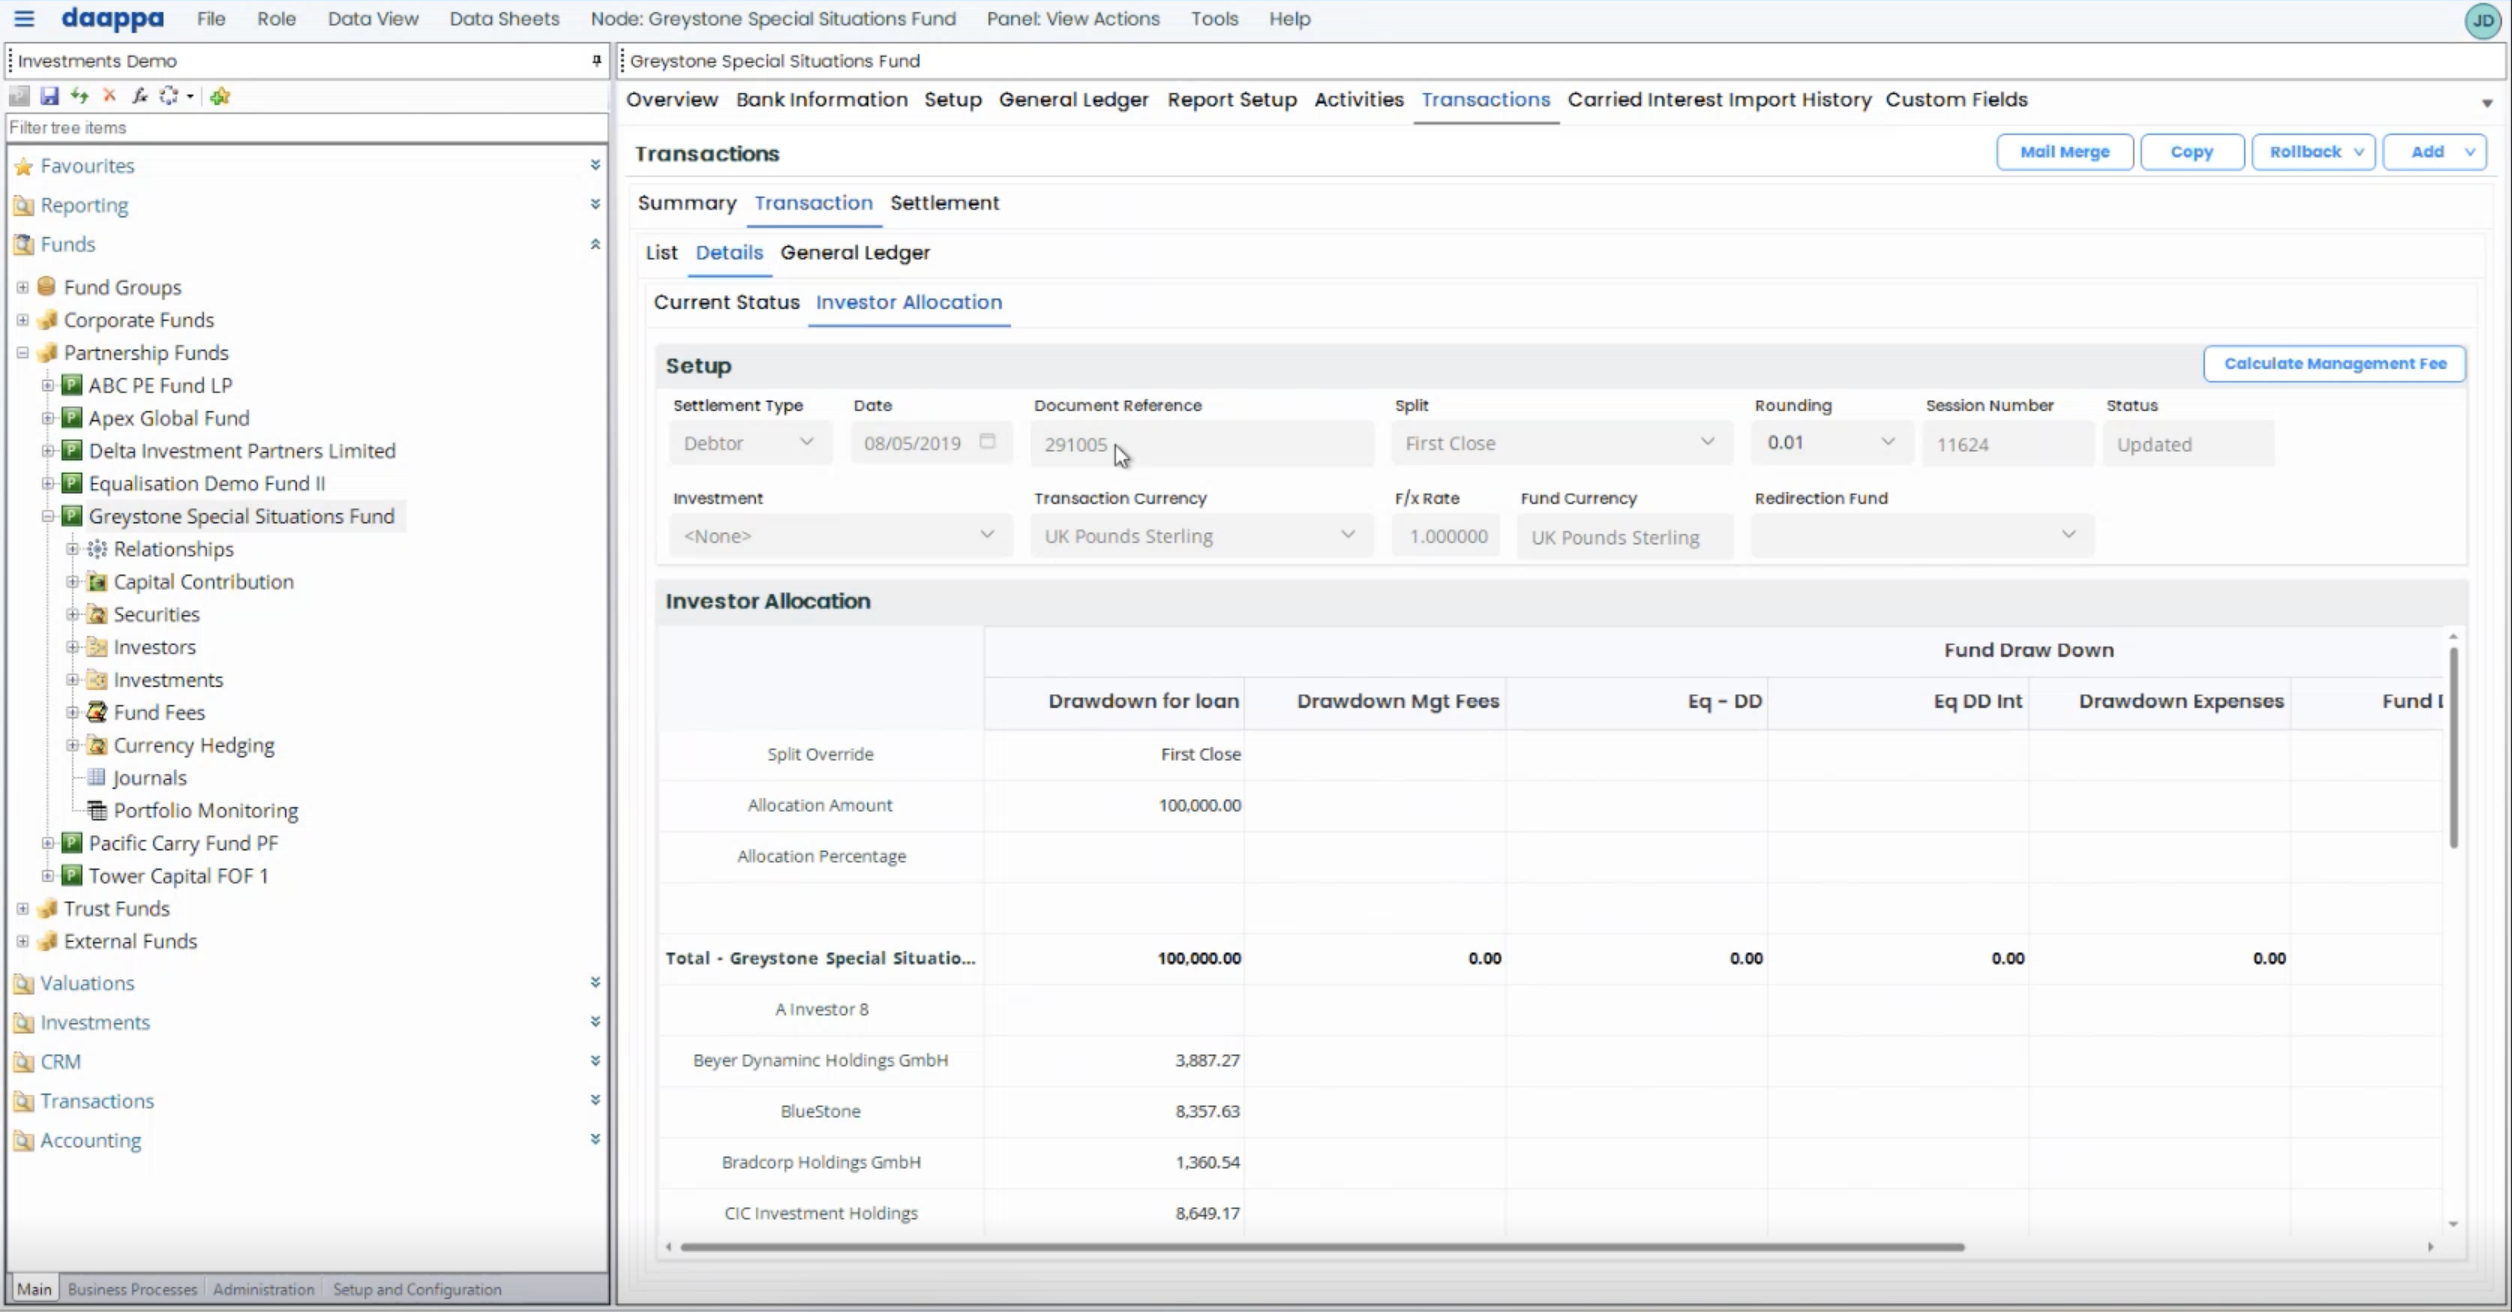This screenshot has width=2512, height=1312.
Task: Collapse the Partnership Funds tree node
Action: point(22,353)
